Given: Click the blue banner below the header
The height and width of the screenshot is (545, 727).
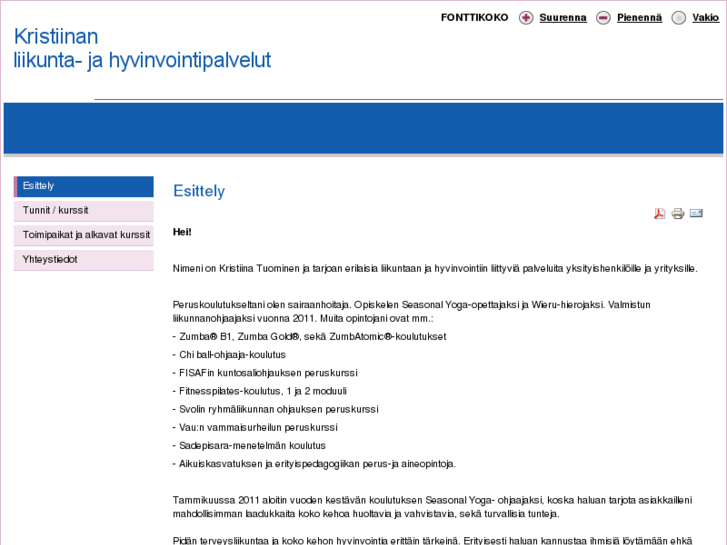Looking at the screenshot, I should click(364, 128).
